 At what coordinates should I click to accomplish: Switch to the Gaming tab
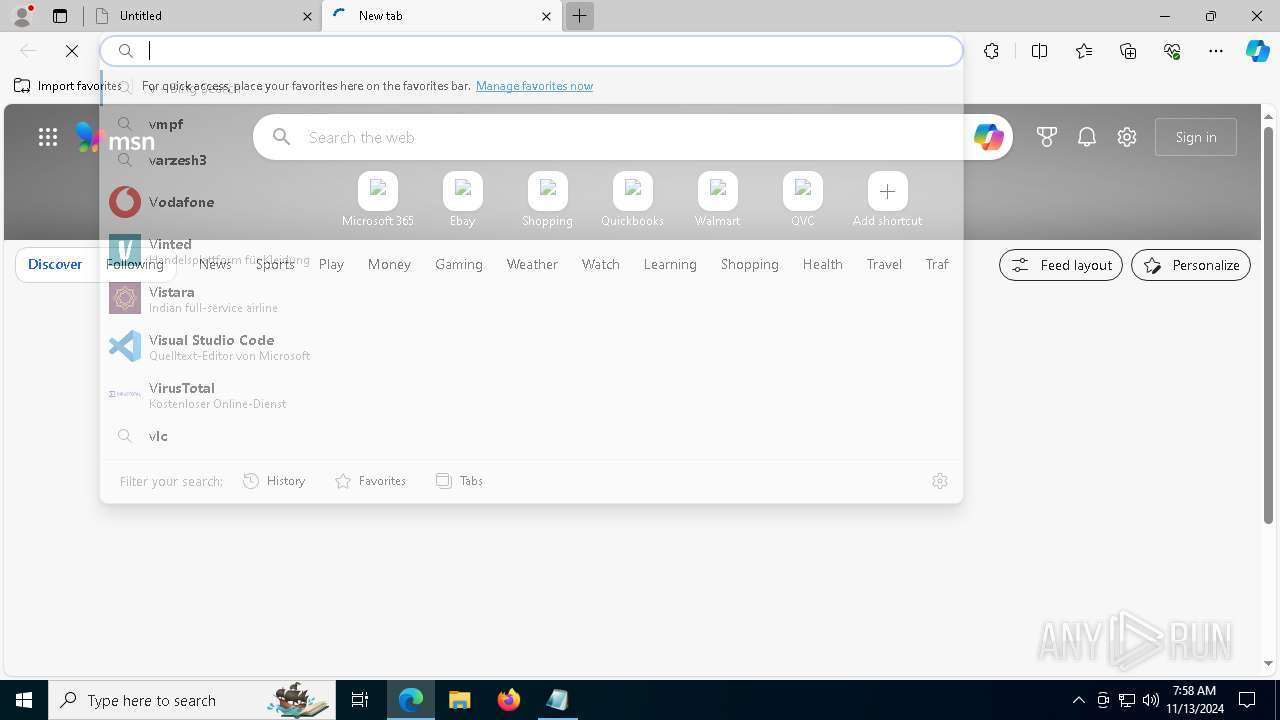459,265
